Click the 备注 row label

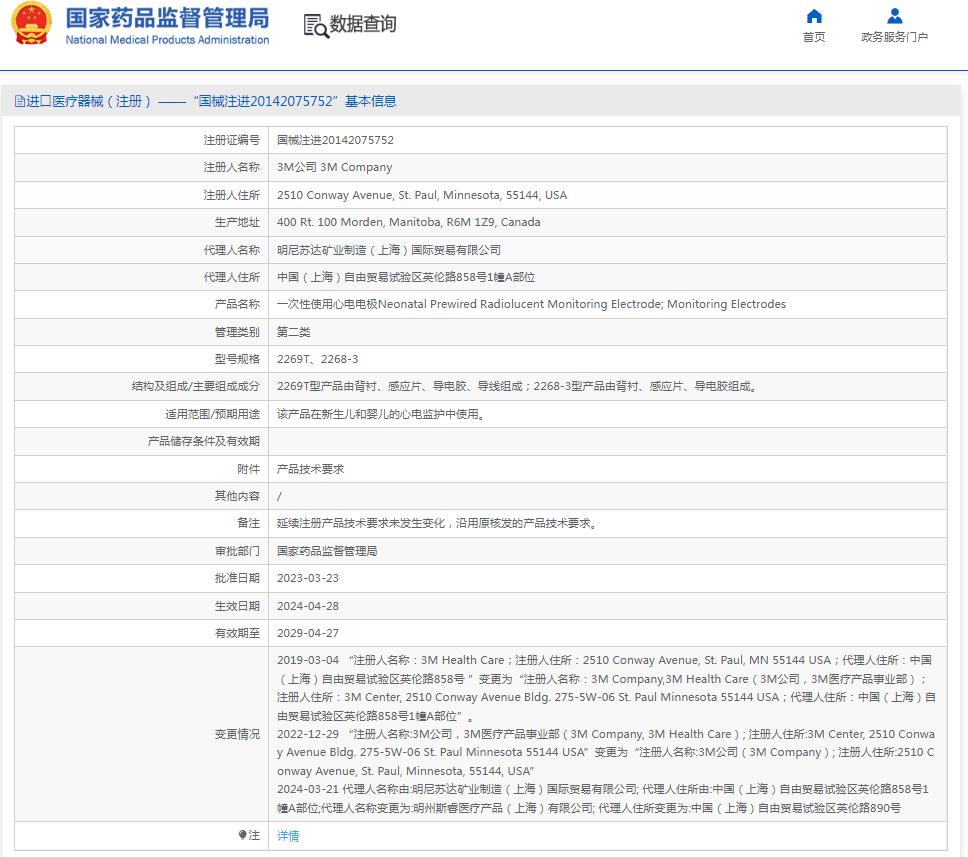(x=249, y=524)
